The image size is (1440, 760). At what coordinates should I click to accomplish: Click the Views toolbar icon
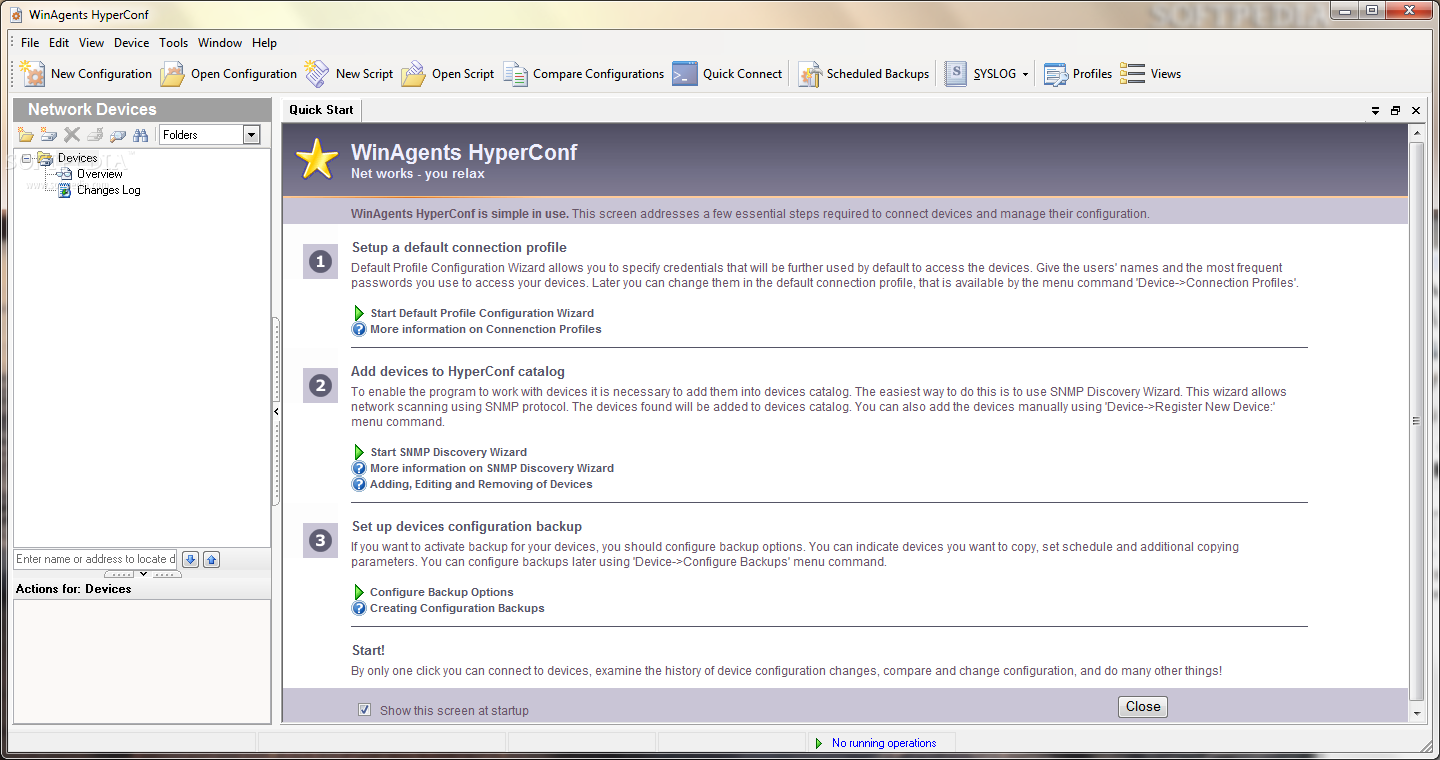(x=1132, y=74)
